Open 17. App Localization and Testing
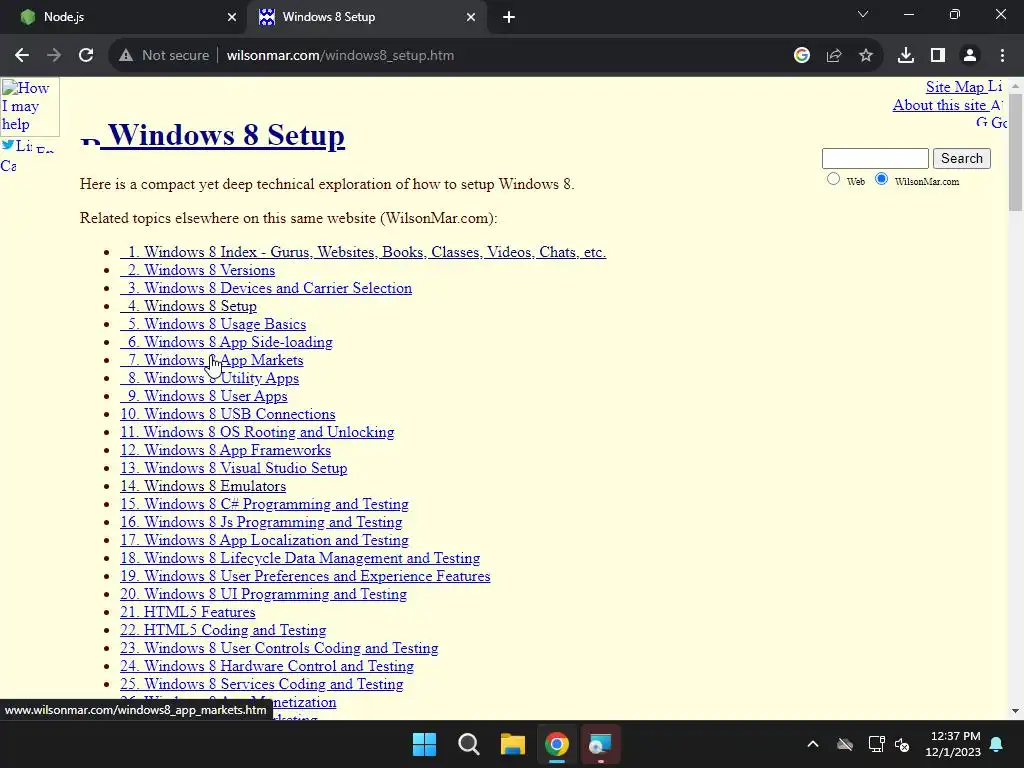1024x768 pixels. [264, 540]
